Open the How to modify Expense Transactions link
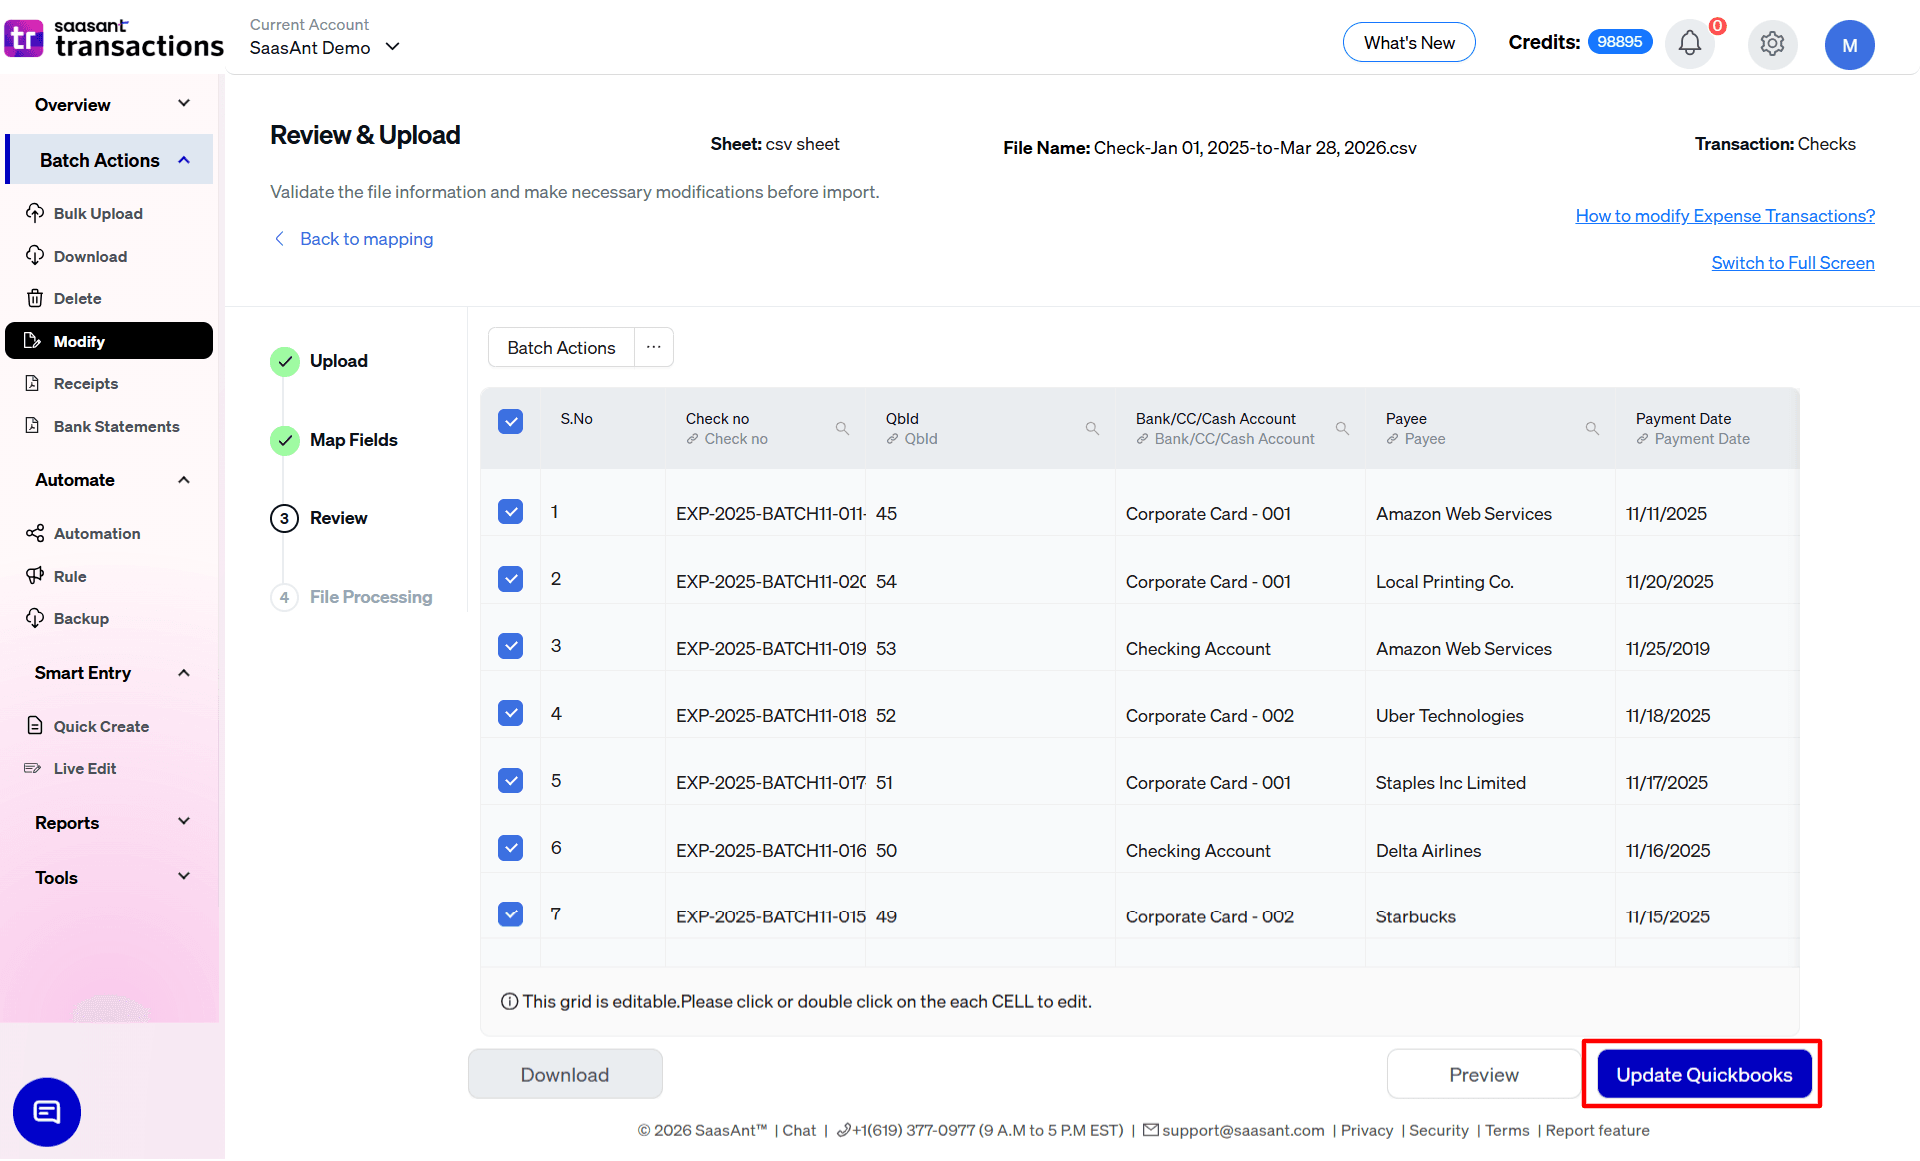The width and height of the screenshot is (1920, 1161). pos(1723,215)
